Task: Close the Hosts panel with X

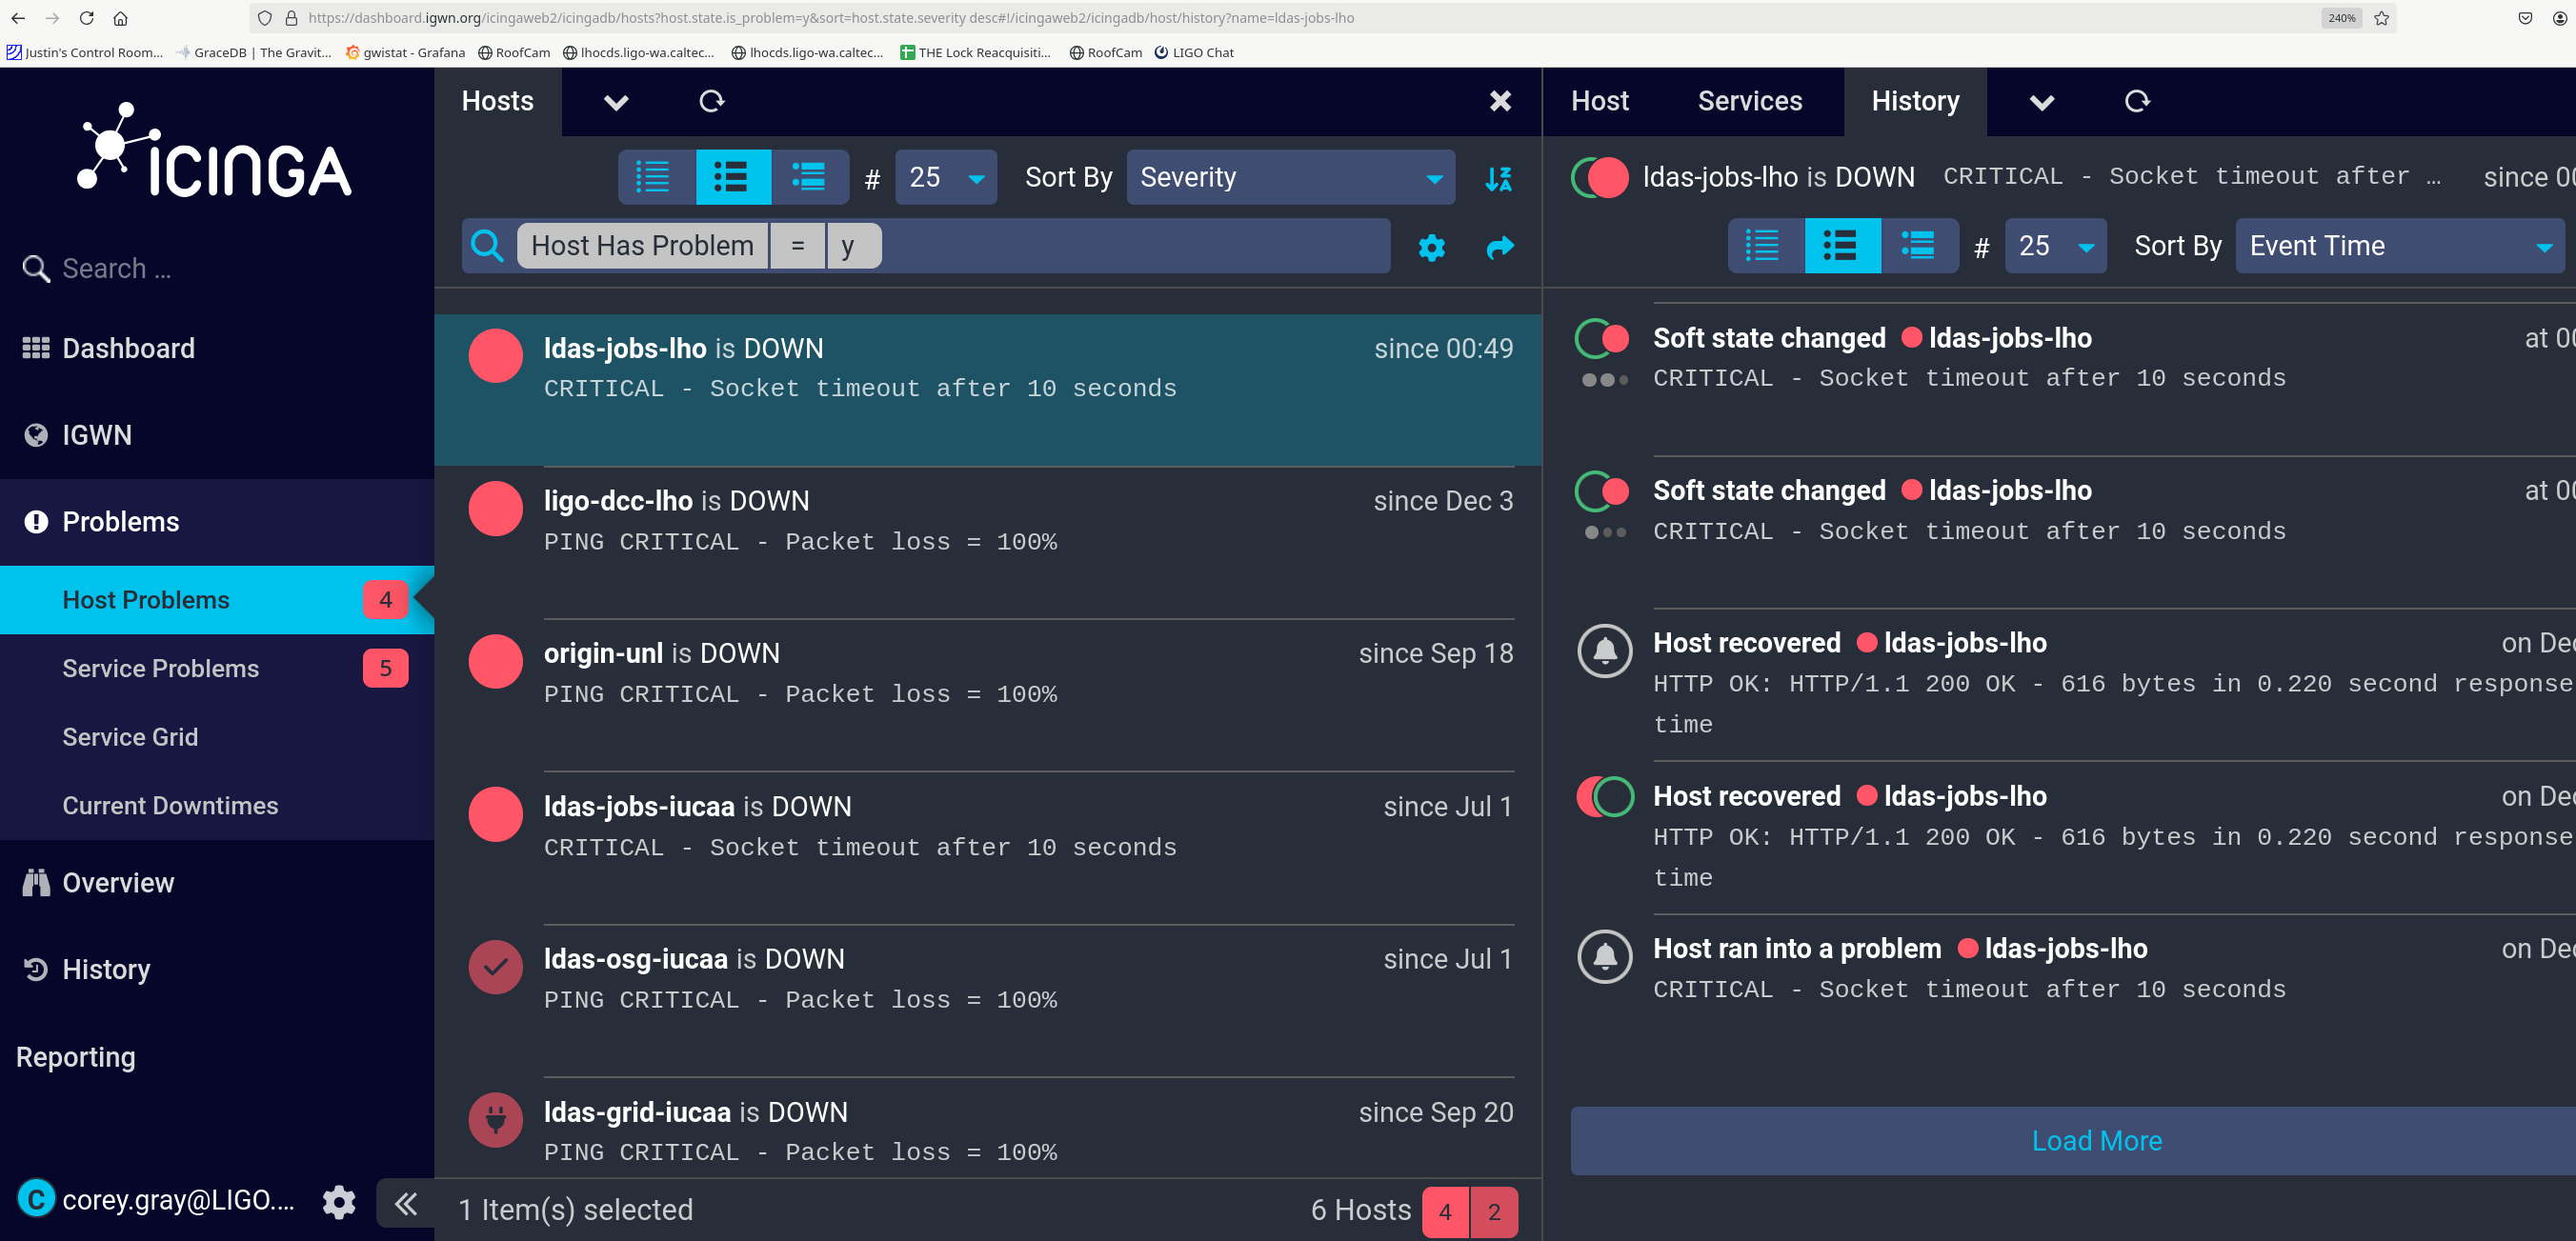Action: coord(1500,101)
